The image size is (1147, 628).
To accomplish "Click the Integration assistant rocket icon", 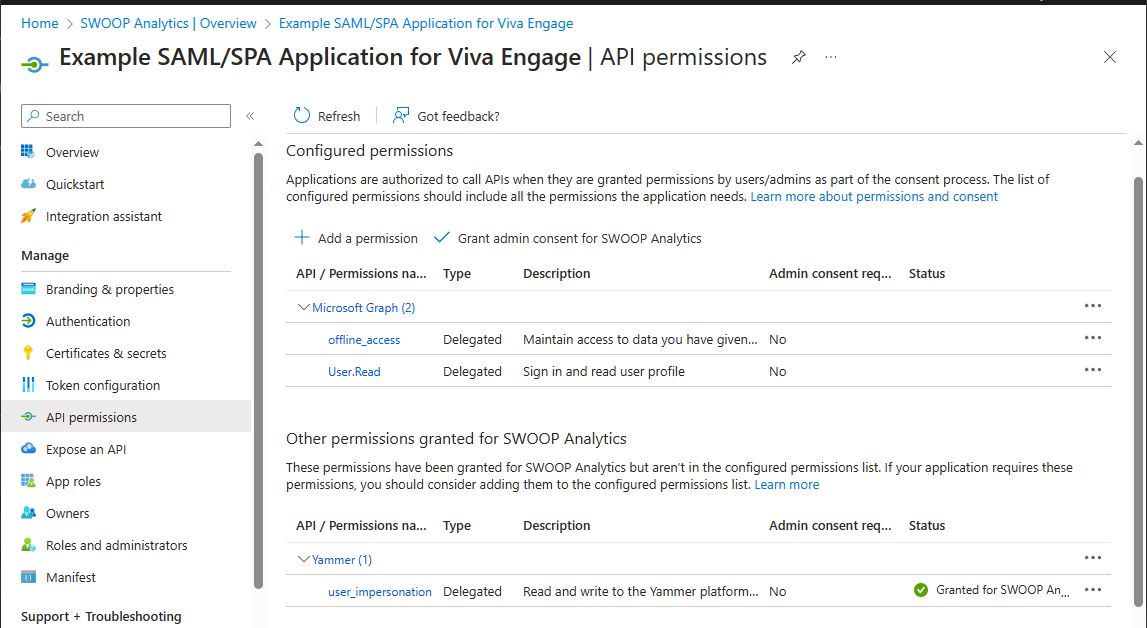I will (x=29, y=216).
